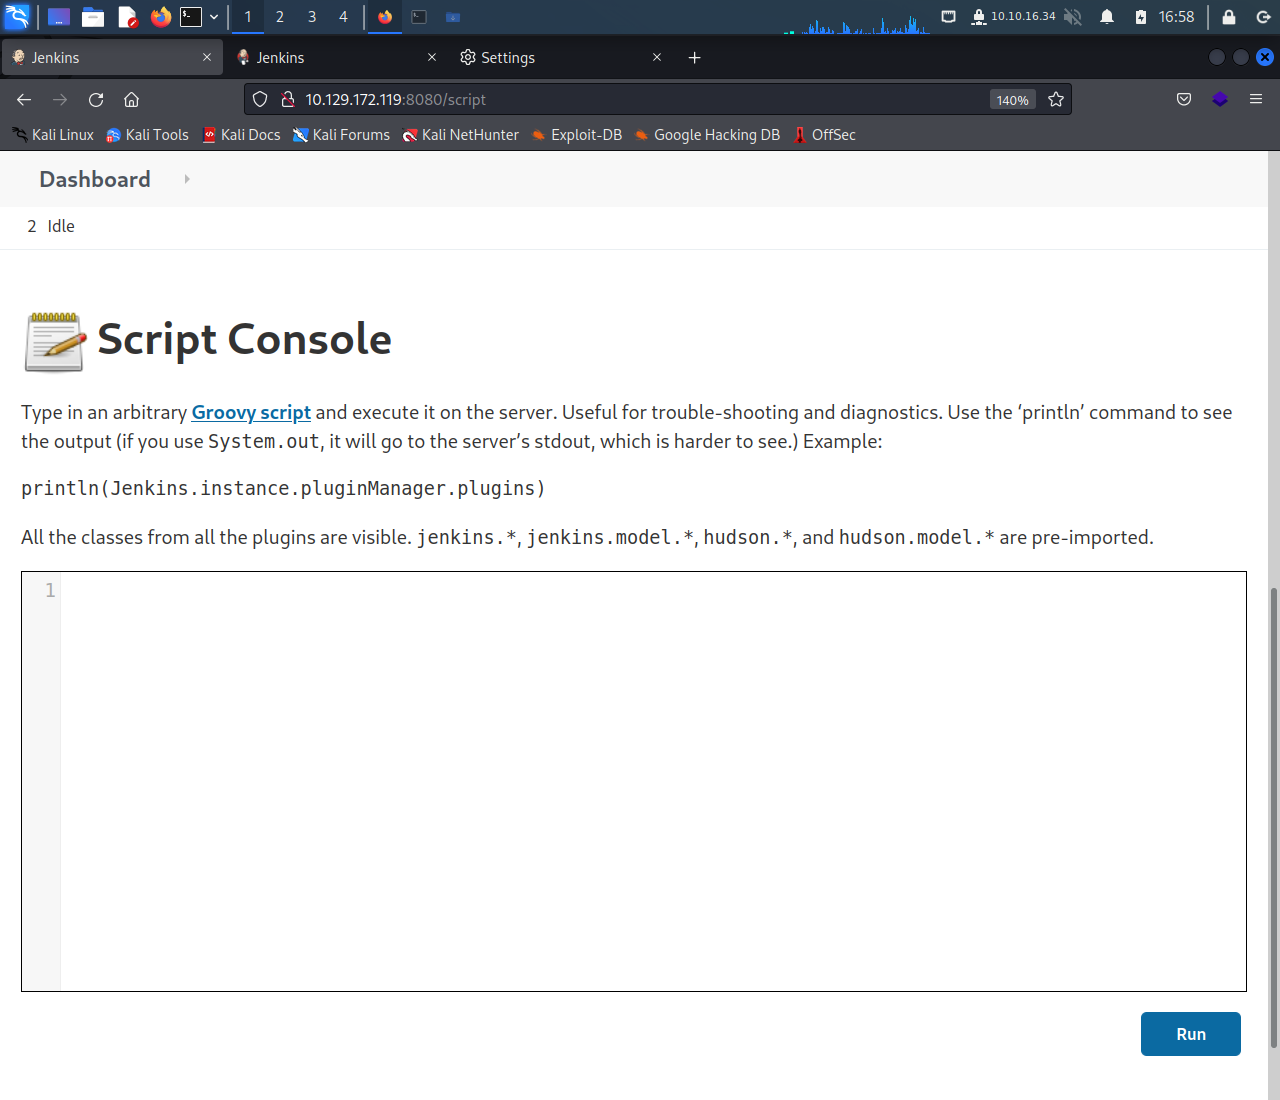Open the Firefox hamburger menu
This screenshot has width=1280, height=1100.
(x=1256, y=99)
